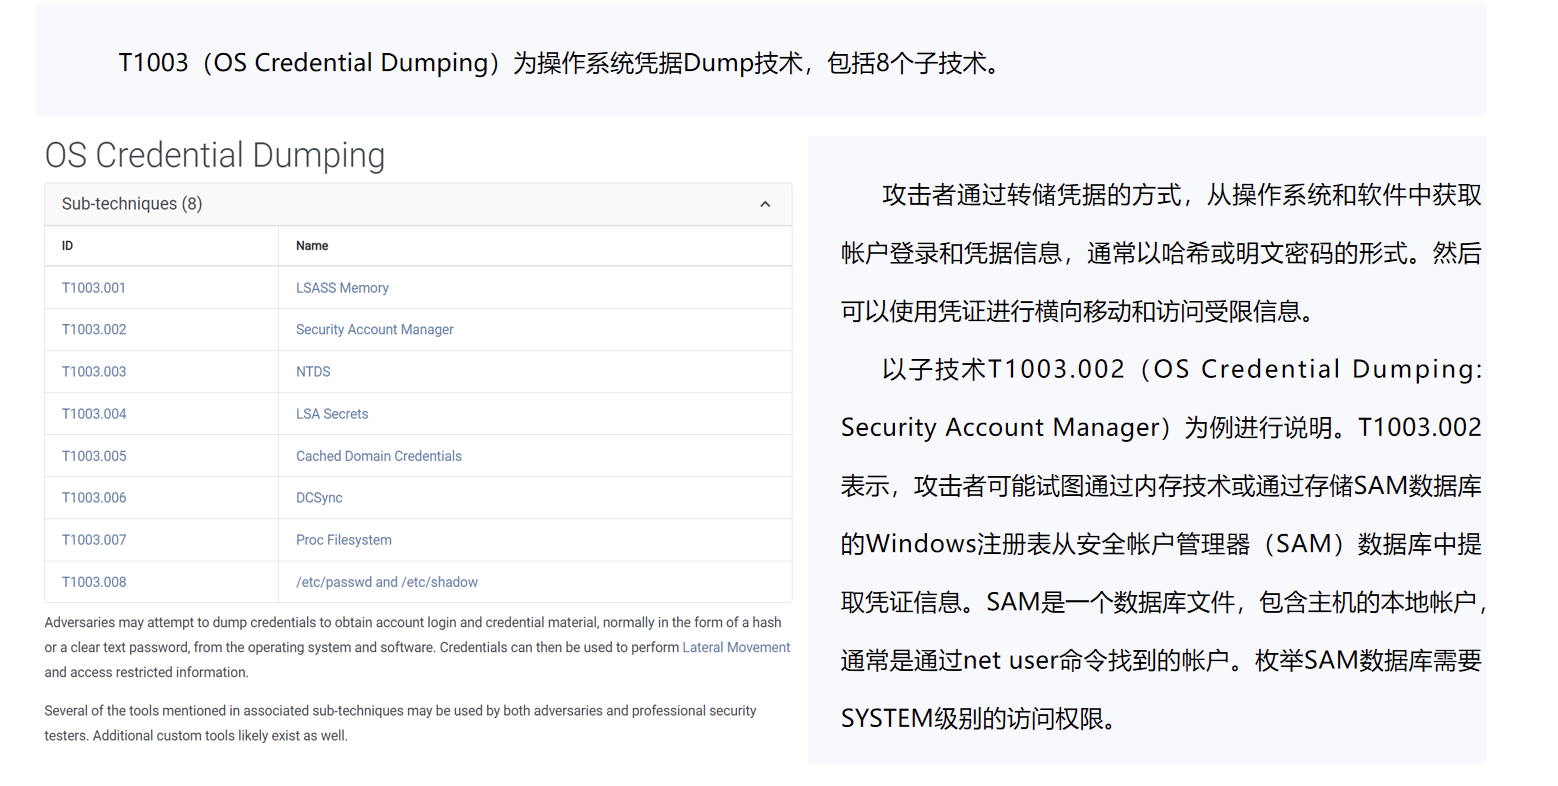Click the T1003 Chinese title text at top
The image size is (1558, 786).
coord(559,63)
